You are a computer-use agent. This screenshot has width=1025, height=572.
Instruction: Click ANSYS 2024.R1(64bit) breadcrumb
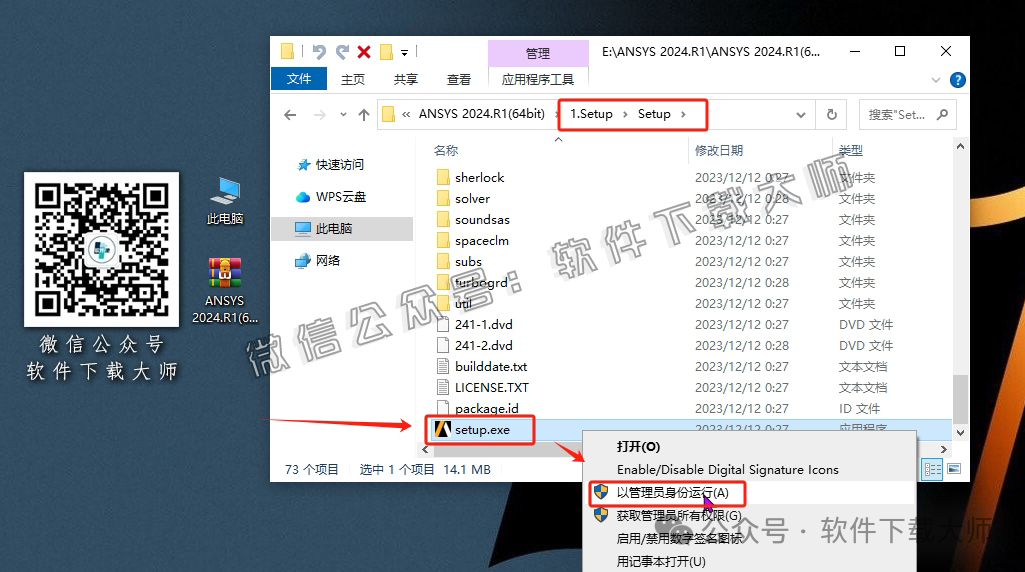click(x=482, y=114)
